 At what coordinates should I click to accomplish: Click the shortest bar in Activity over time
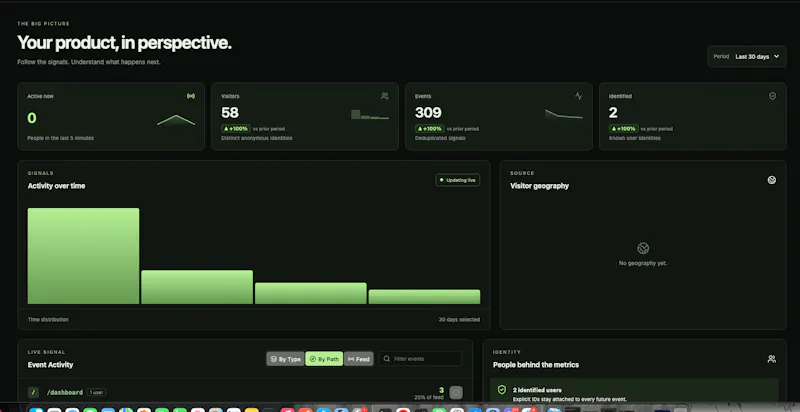[x=424, y=297]
